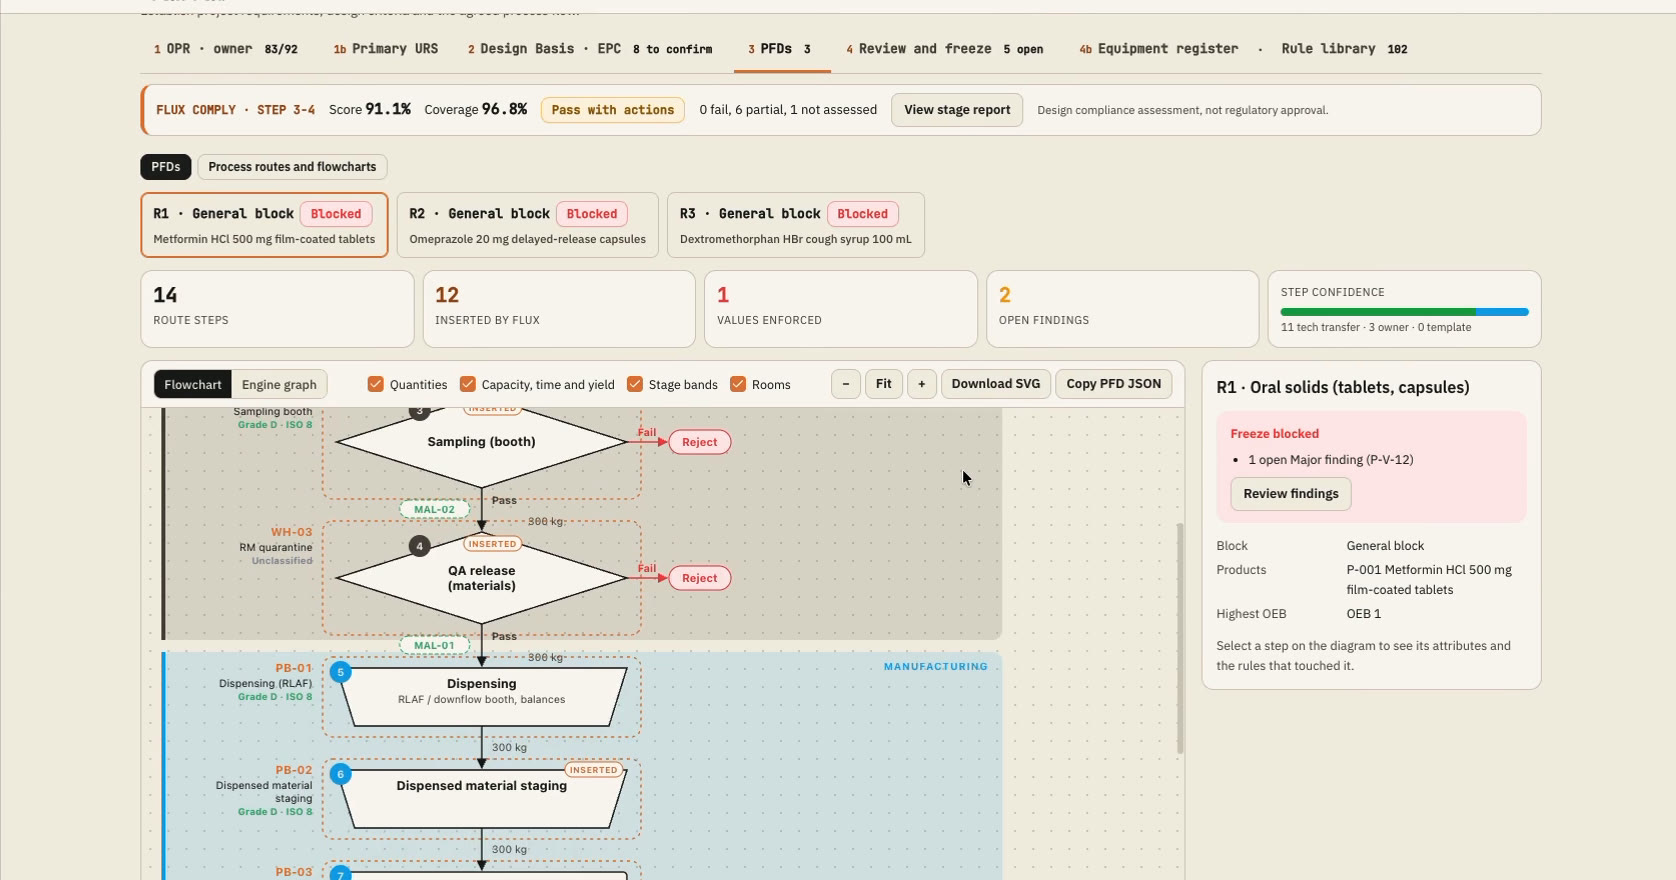Click the MANUFACTURING band label
The height and width of the screenshot is (880, 1676).
pyautogui.click(x=936, y=666)
